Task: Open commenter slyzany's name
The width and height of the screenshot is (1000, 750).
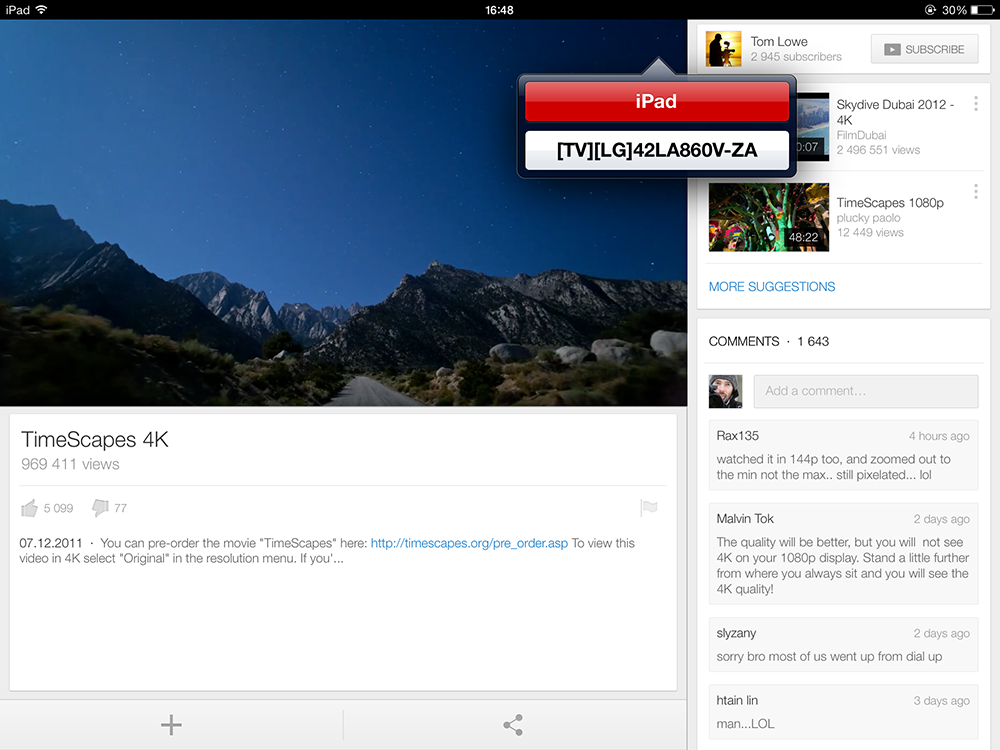Action: coord(736,633)
